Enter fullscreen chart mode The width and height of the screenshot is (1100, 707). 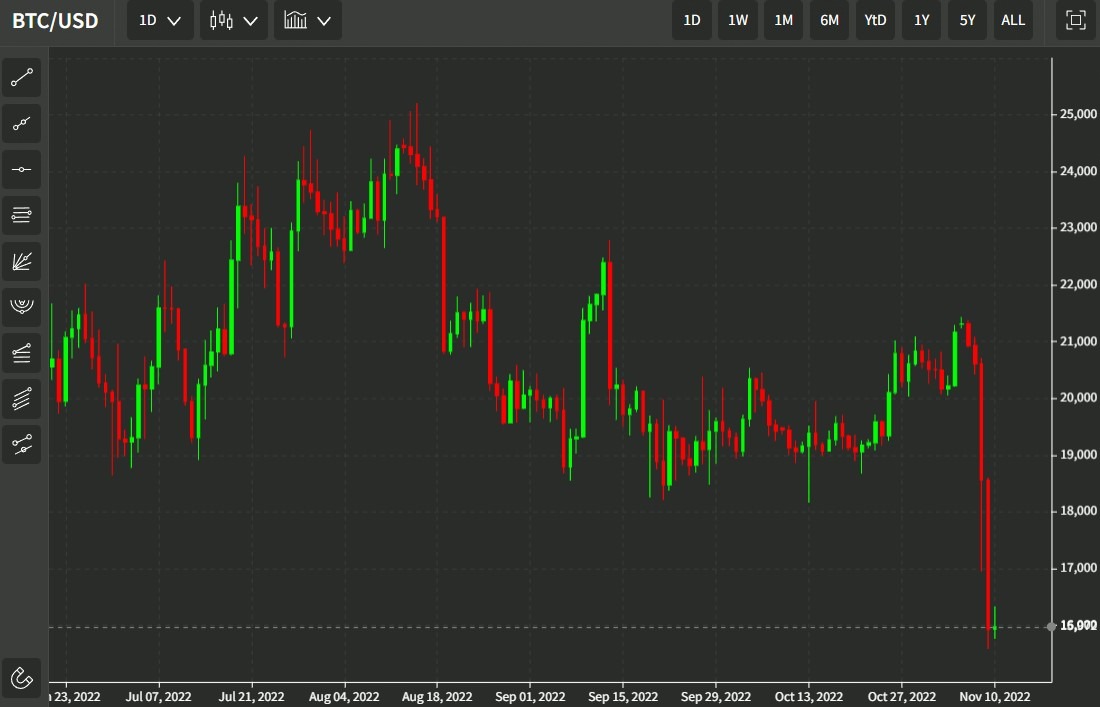click(1075, 20)
